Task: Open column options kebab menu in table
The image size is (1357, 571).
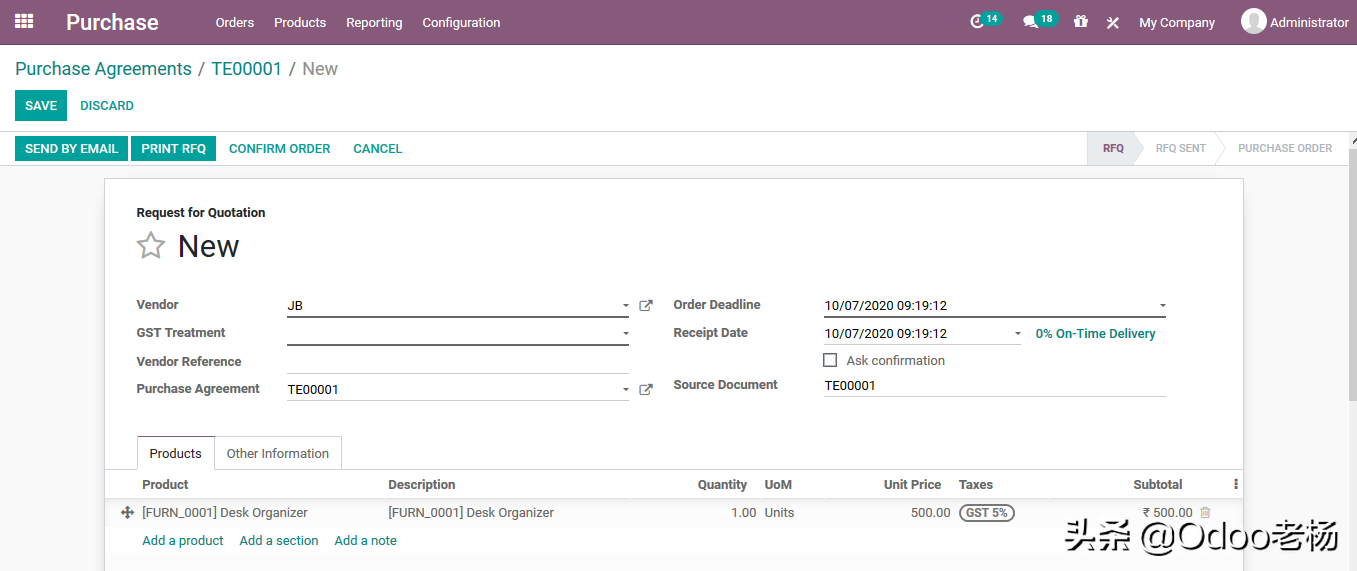Action: pos(1236,485)
